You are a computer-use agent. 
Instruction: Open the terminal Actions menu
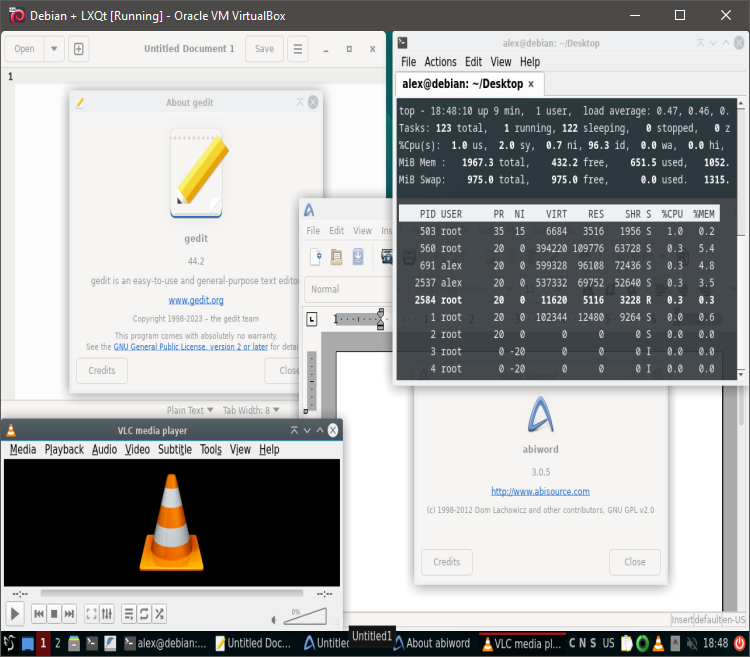coord(440,62)
